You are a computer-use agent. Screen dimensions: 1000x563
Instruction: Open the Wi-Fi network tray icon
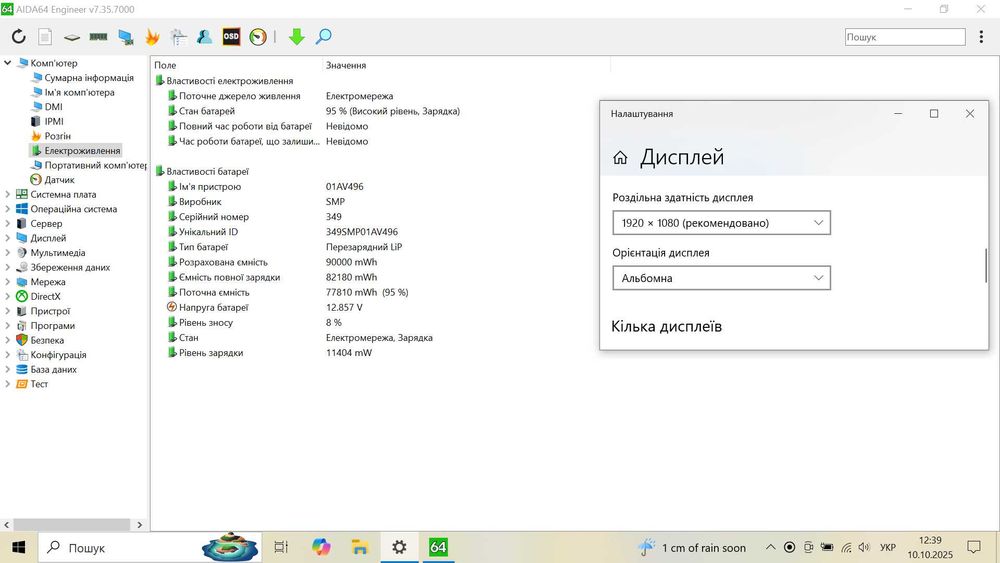tap(846, 547)
